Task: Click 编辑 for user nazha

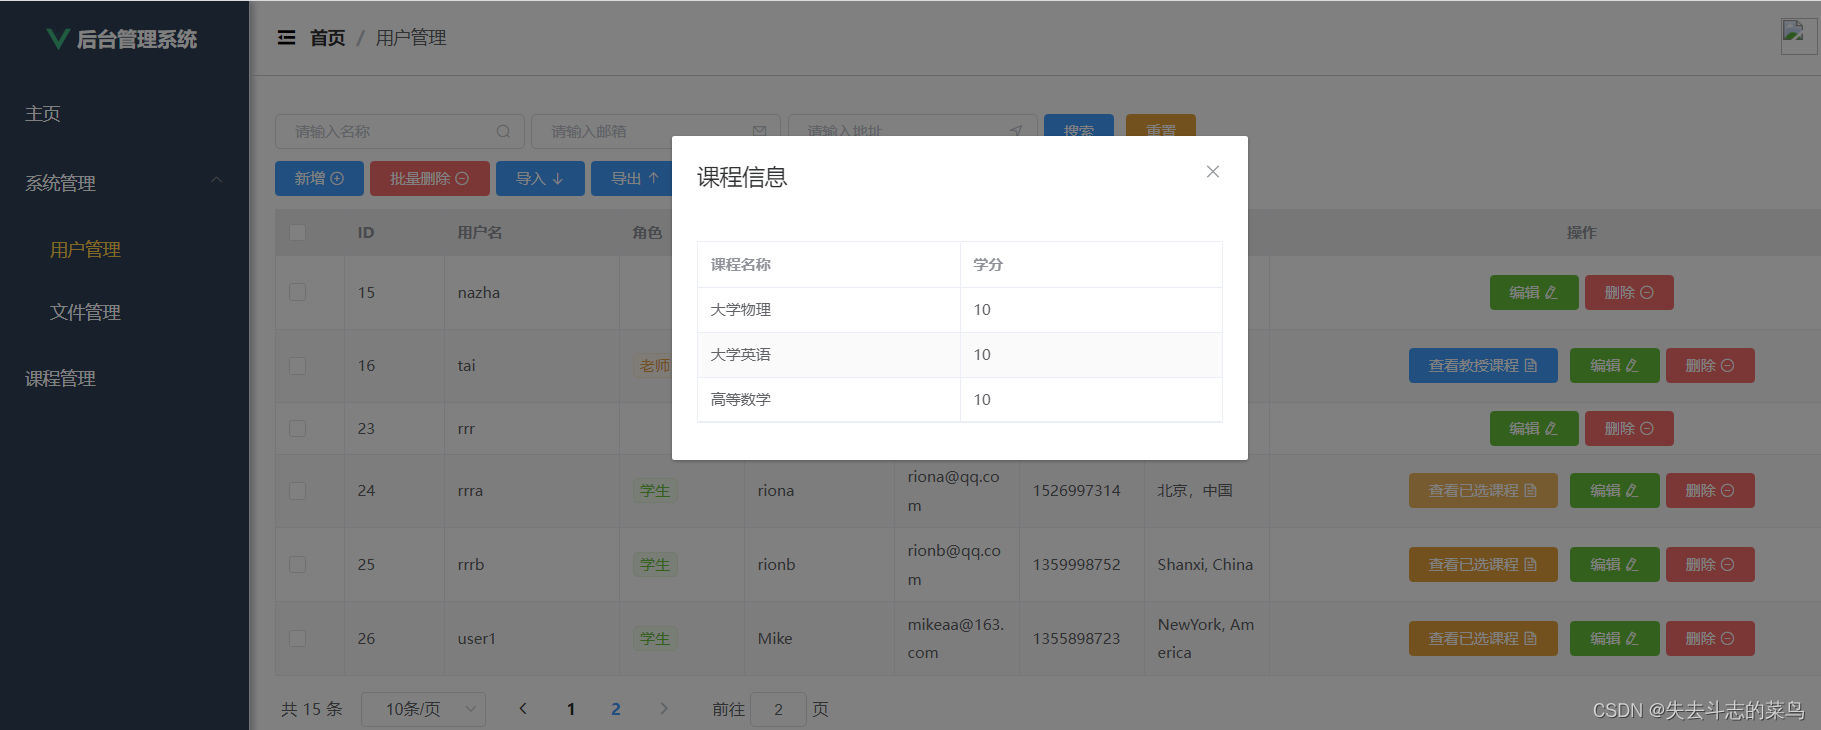Action: click(1534, 293)
